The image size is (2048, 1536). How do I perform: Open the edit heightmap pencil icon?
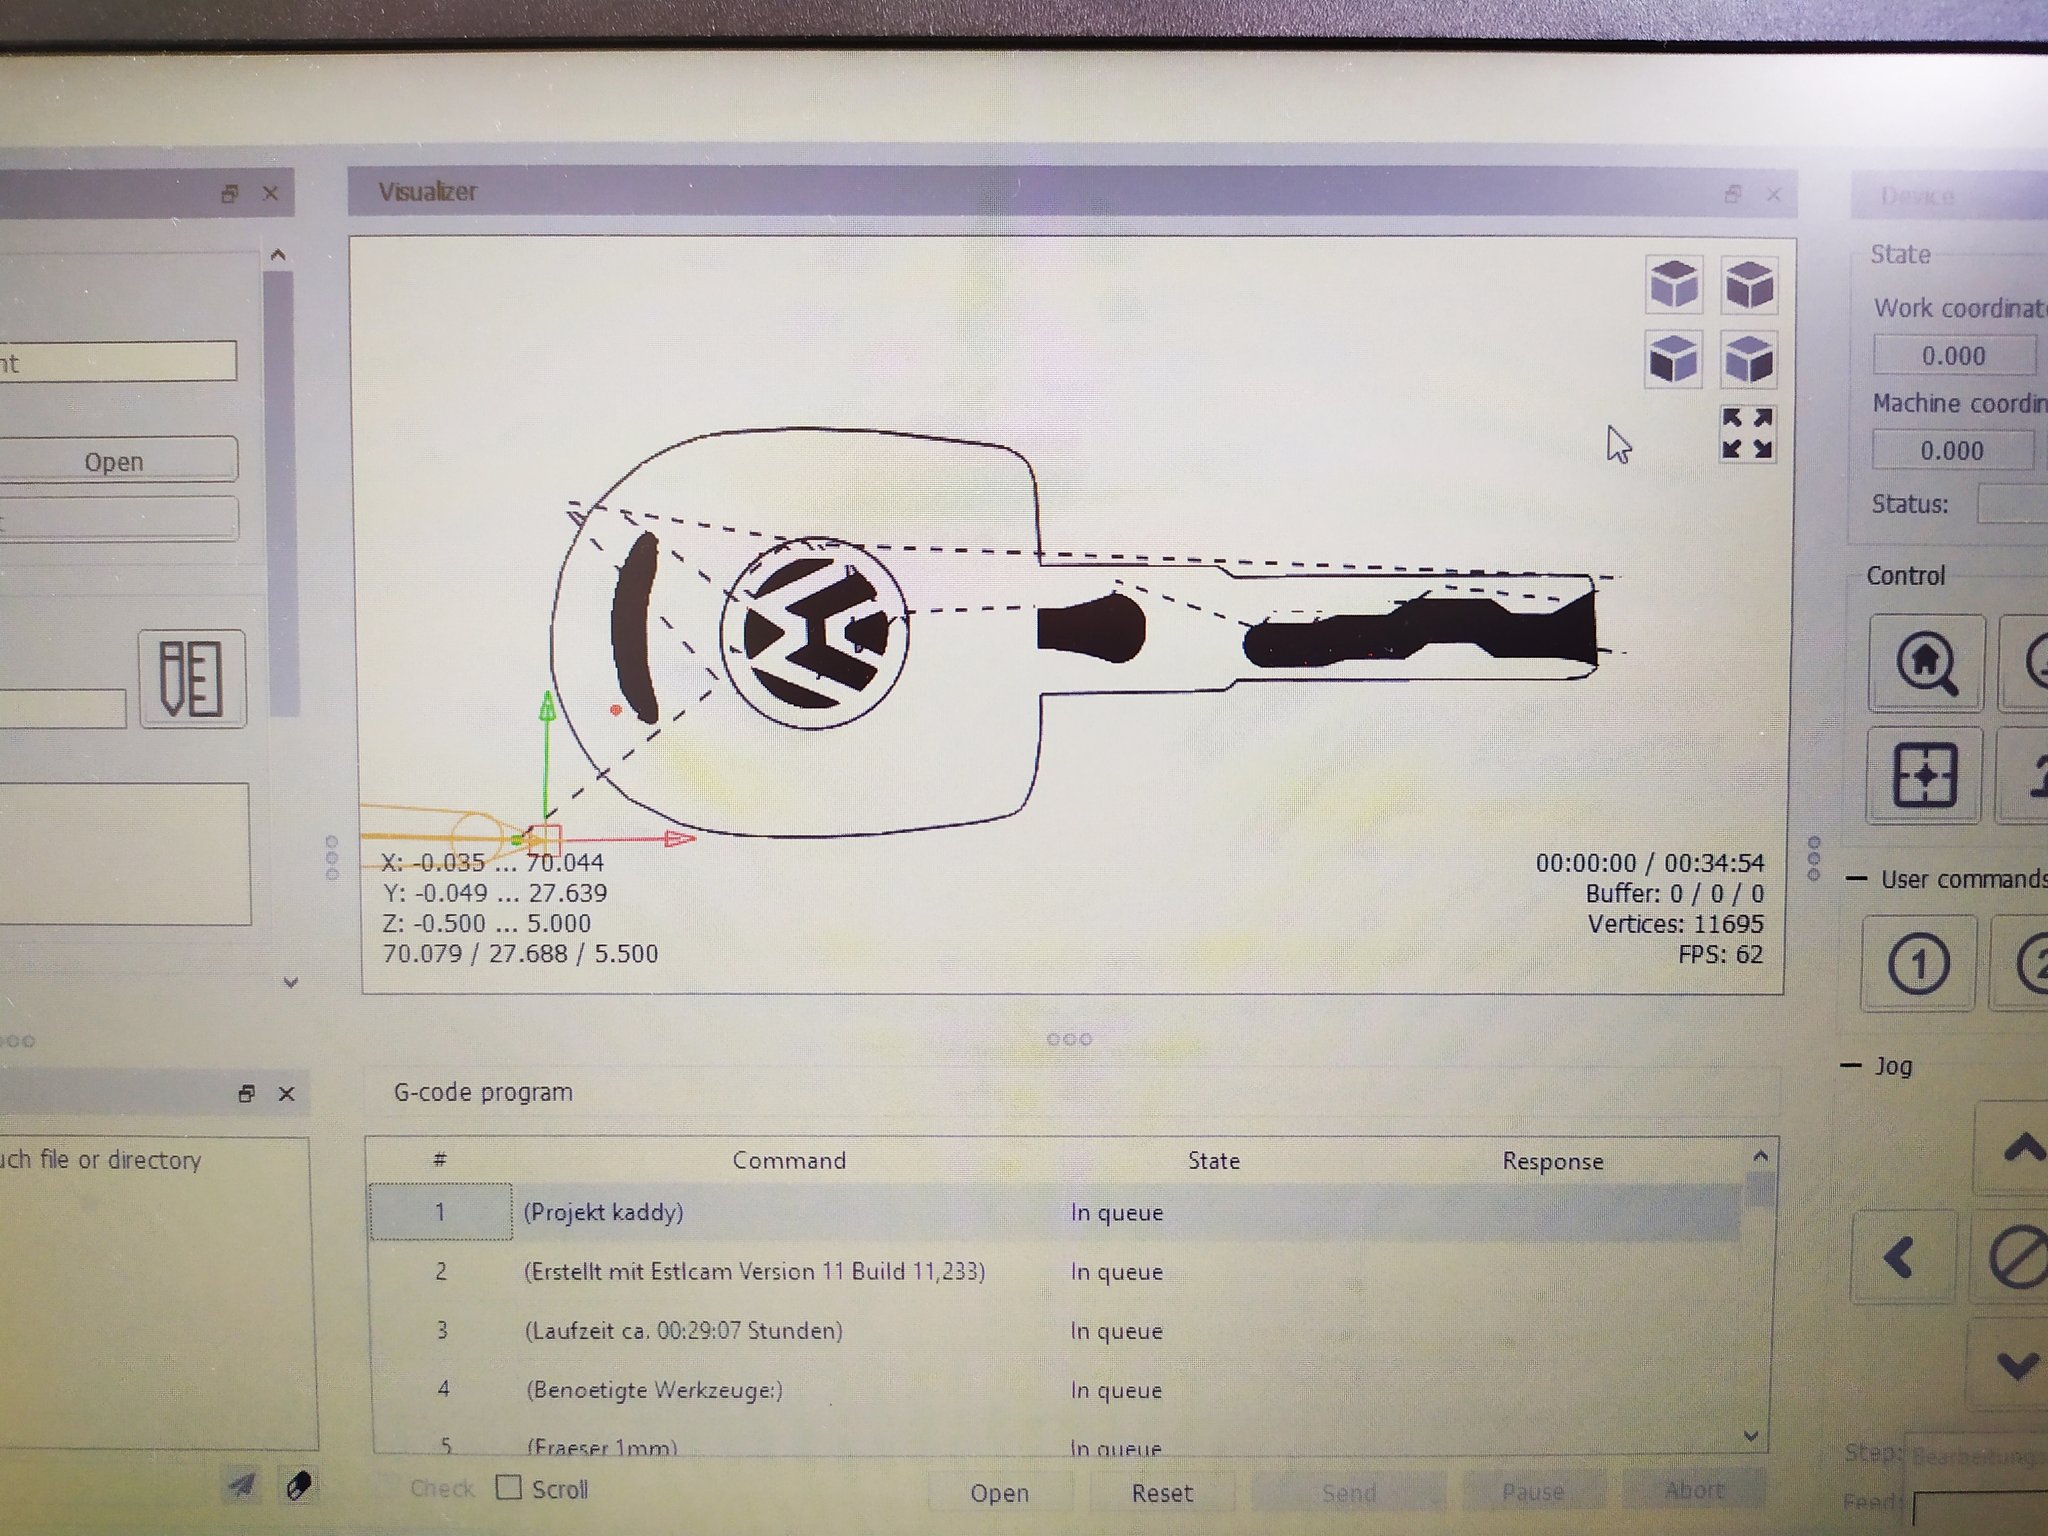tap(191, 679)
